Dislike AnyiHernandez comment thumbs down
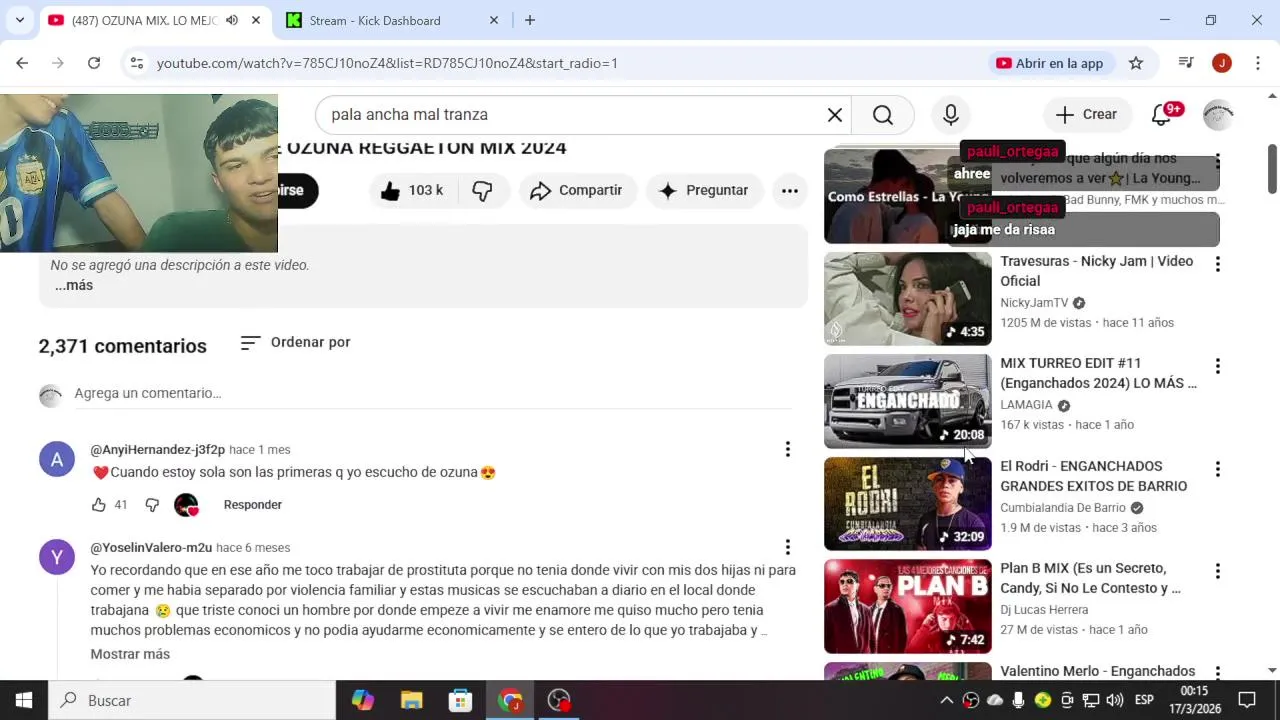The height and width of the screenshot is (720, 1280). 152,505
